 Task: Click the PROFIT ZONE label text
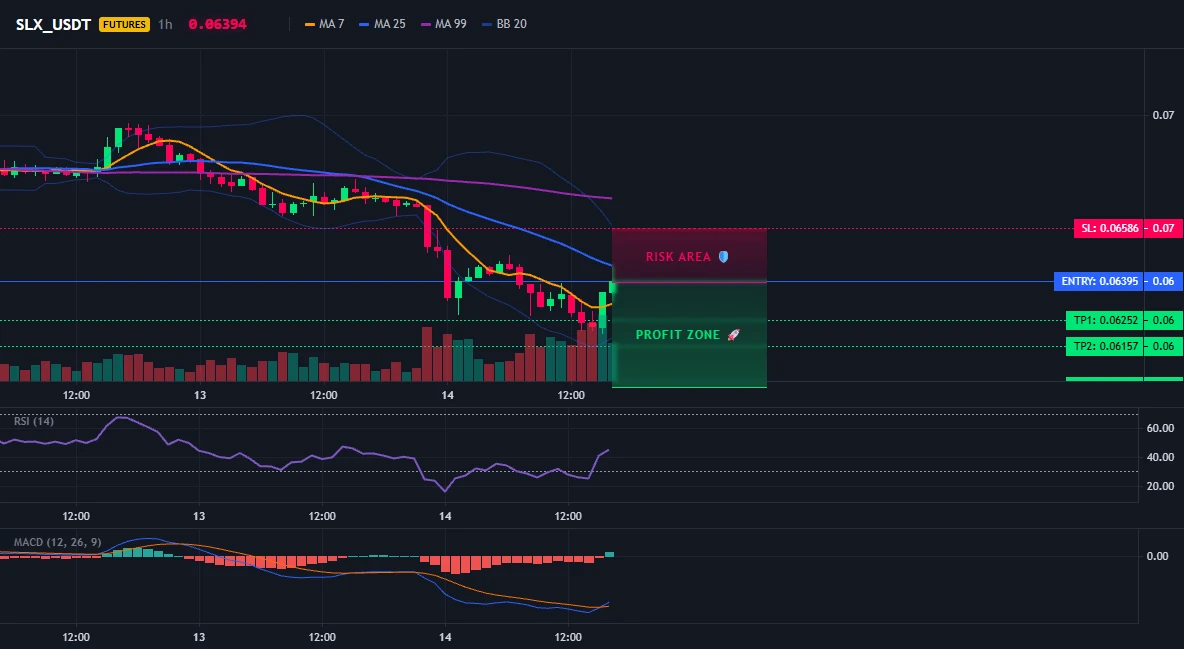pyautogui.click(x=677, y=335)
